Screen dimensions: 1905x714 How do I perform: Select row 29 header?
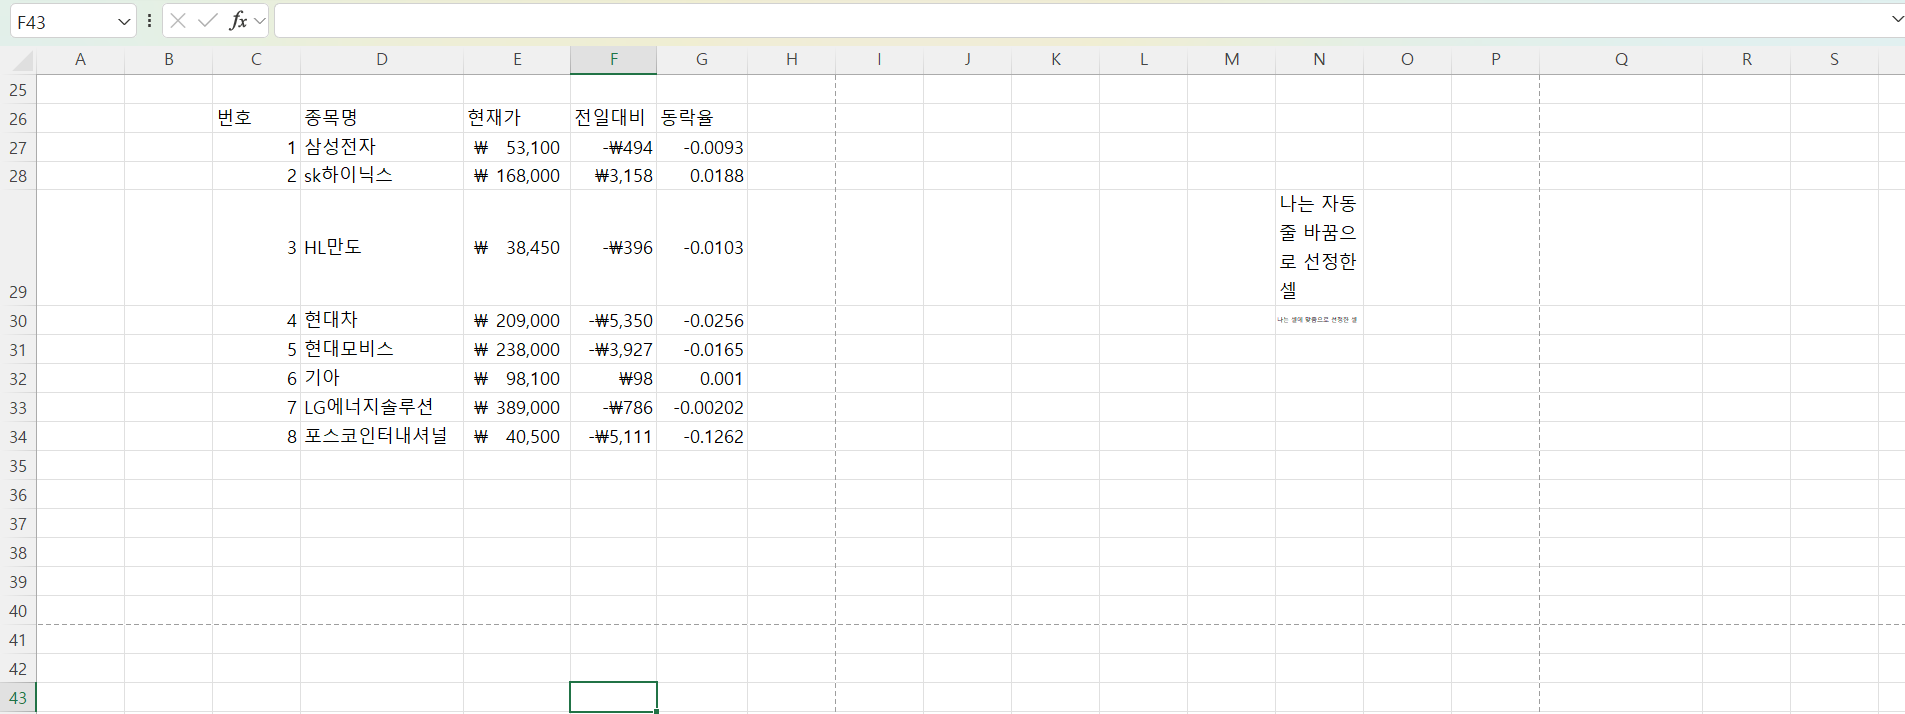[x=18, y=248]
